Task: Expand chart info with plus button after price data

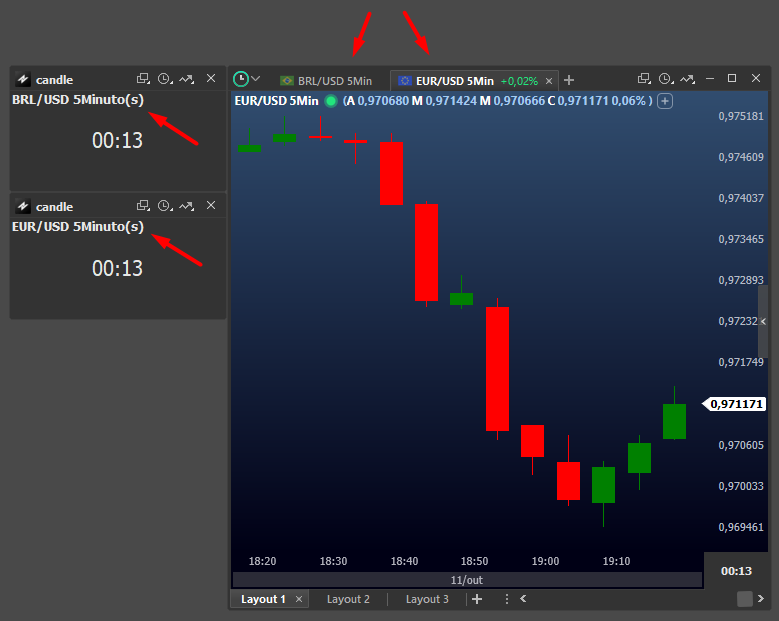Action: [x=665, y=101]
